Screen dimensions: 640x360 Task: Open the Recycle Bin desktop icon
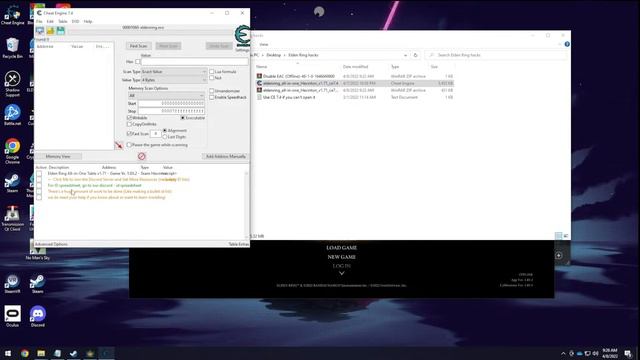(12, 48)
